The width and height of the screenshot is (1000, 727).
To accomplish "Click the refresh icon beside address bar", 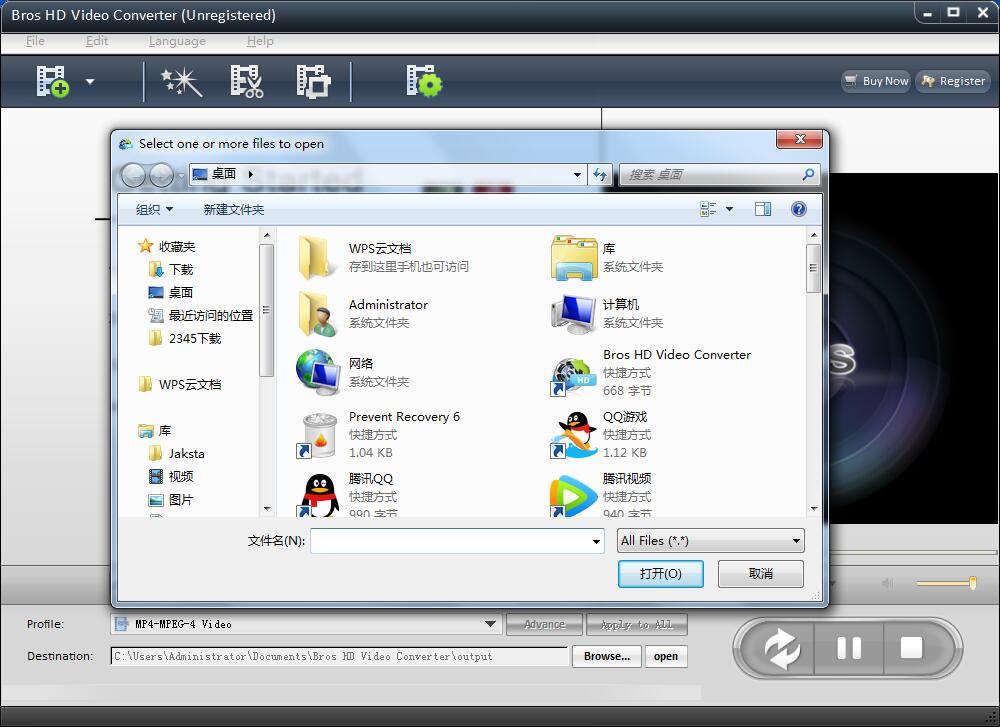I will click(600, 174).
